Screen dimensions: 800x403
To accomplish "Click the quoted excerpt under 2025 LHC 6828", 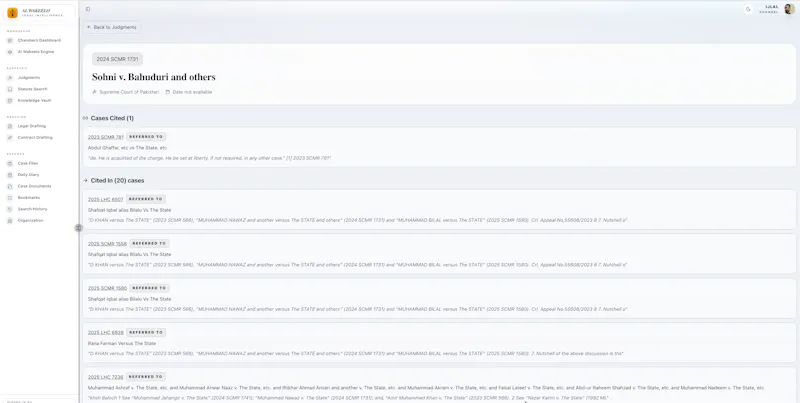I will pos(356,354).
